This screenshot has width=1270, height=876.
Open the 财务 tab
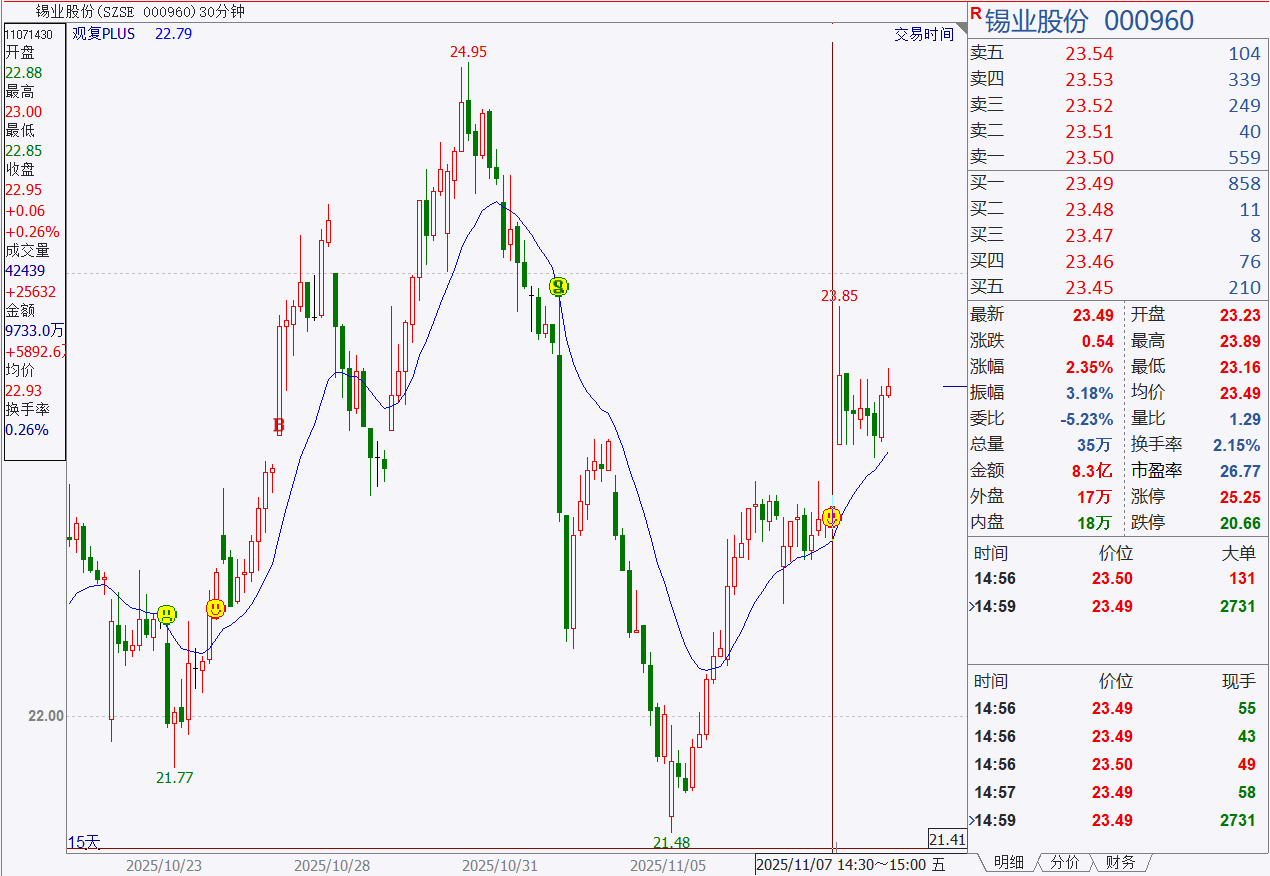click(1120, 862)
